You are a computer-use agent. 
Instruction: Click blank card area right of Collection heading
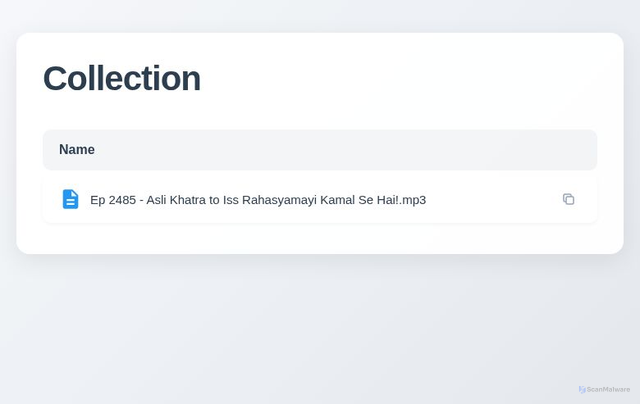click(x=420, y=78)
